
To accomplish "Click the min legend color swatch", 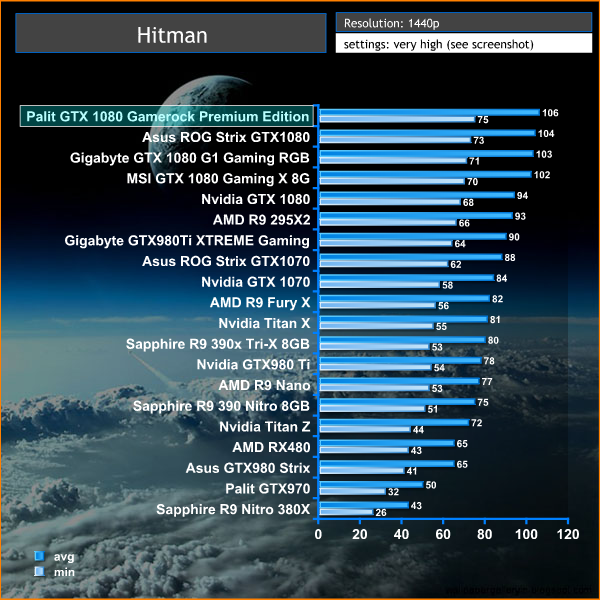I will (x=39, y=572).
